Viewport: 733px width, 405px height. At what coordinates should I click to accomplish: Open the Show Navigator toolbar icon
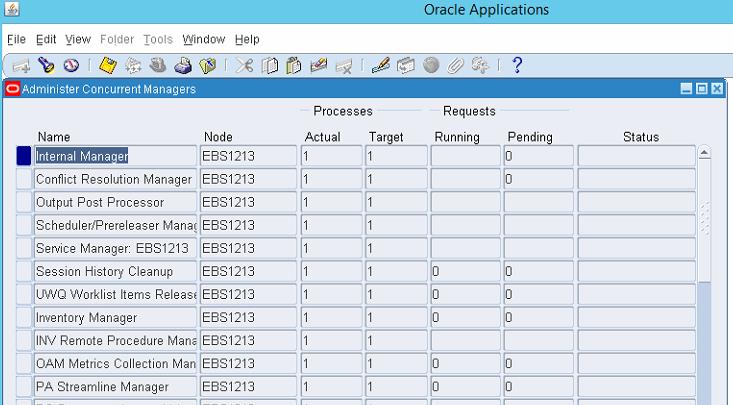71,65
